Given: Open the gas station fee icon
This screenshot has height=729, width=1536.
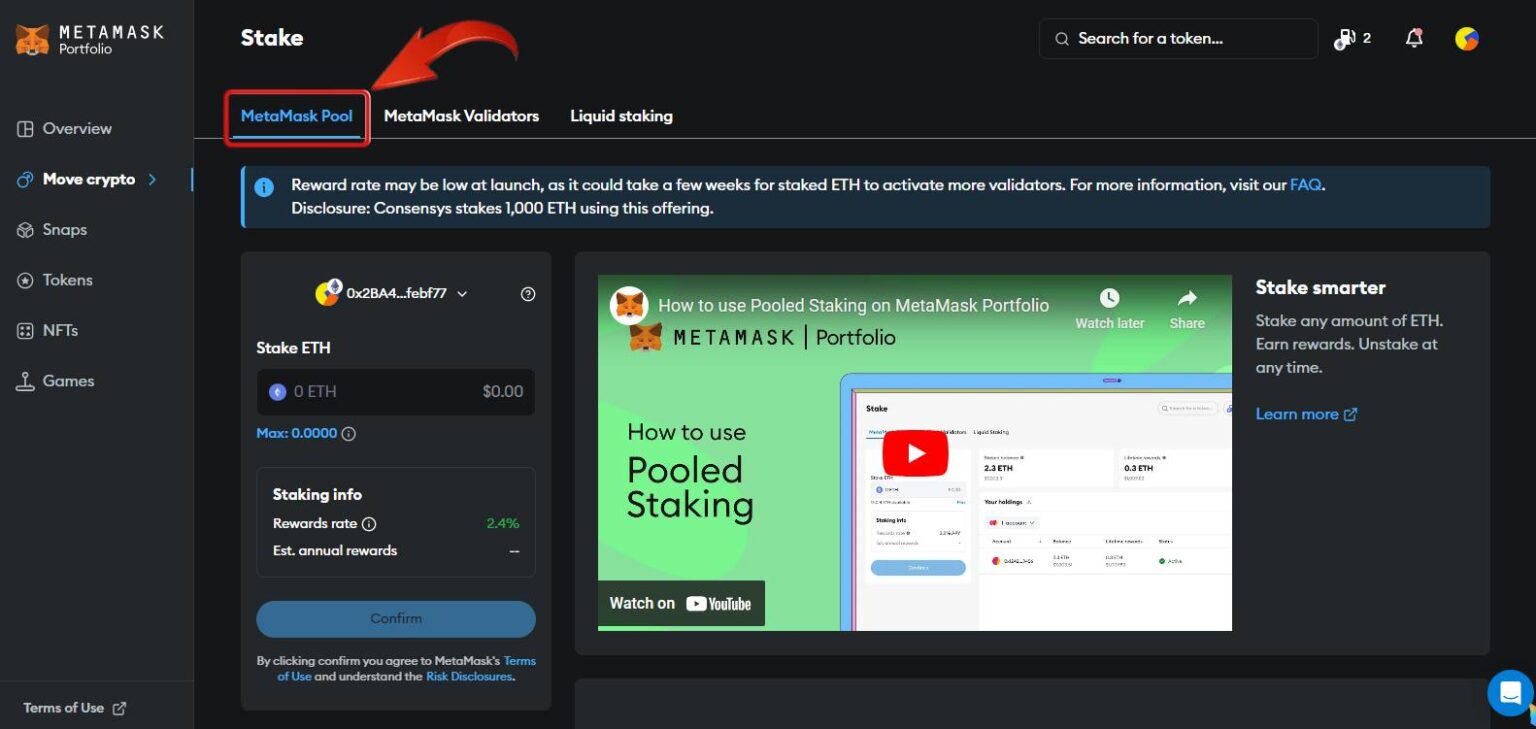Looking at the screenshot, I should click(1345, 39).
